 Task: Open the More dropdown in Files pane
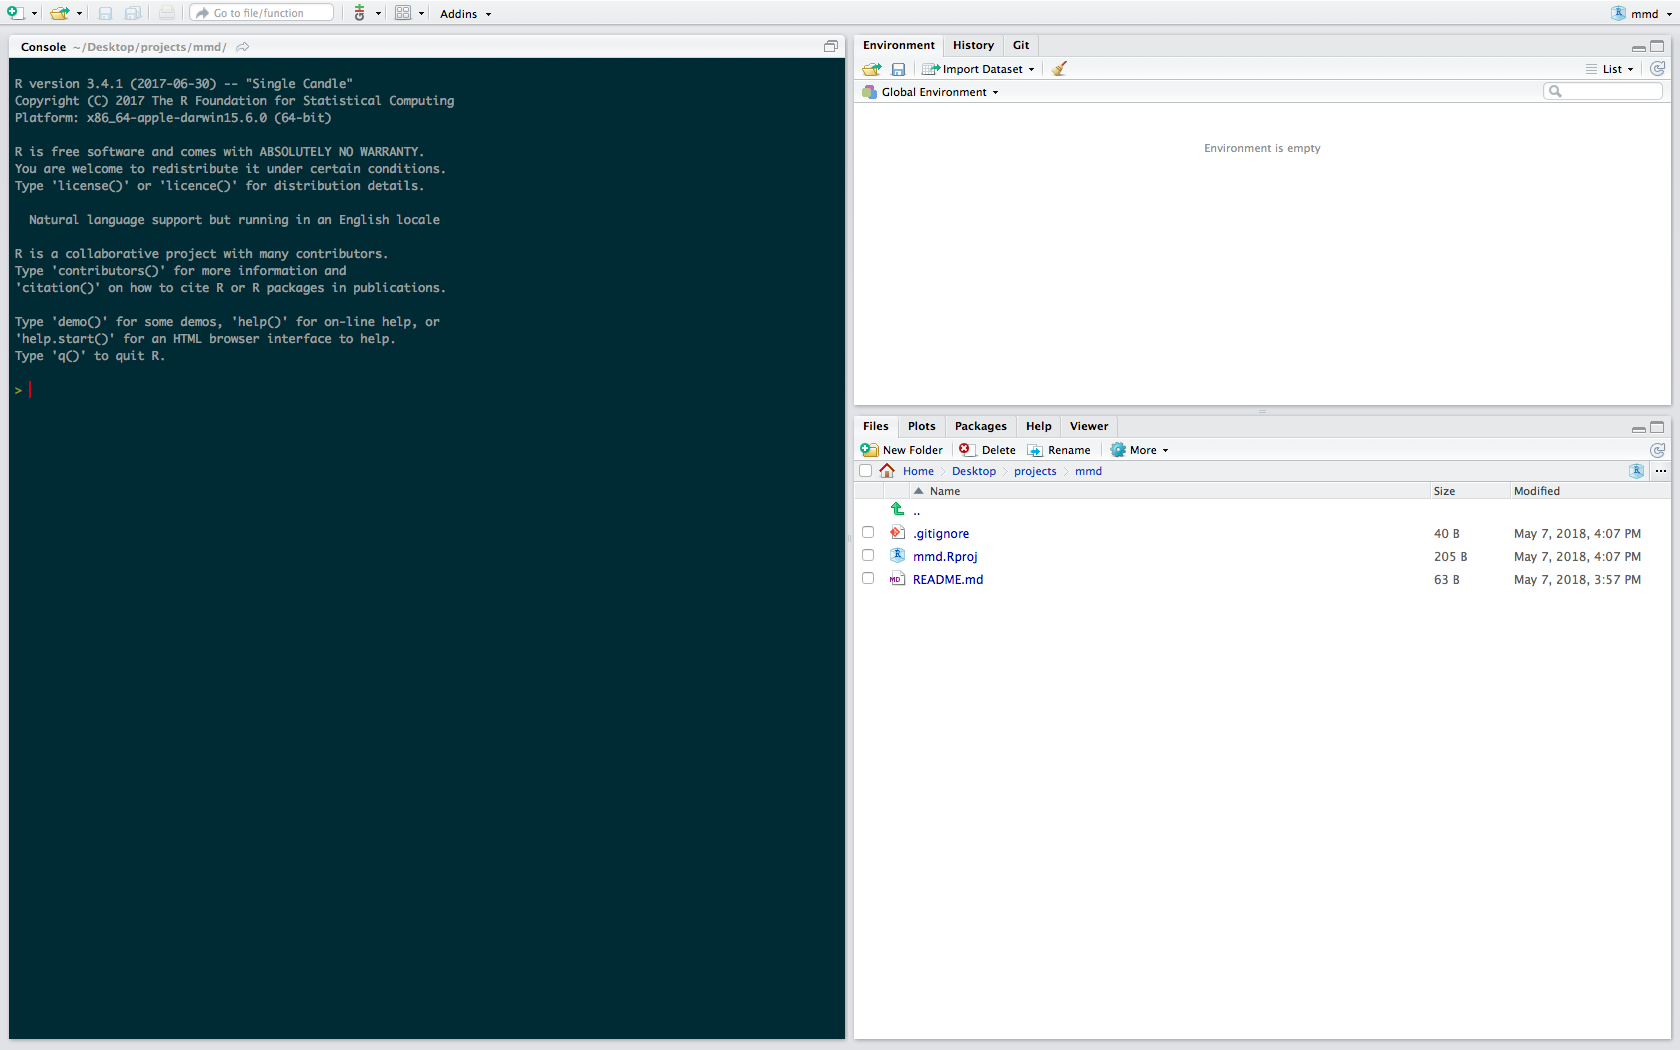pyautogui.click(x=1140, y=450)
